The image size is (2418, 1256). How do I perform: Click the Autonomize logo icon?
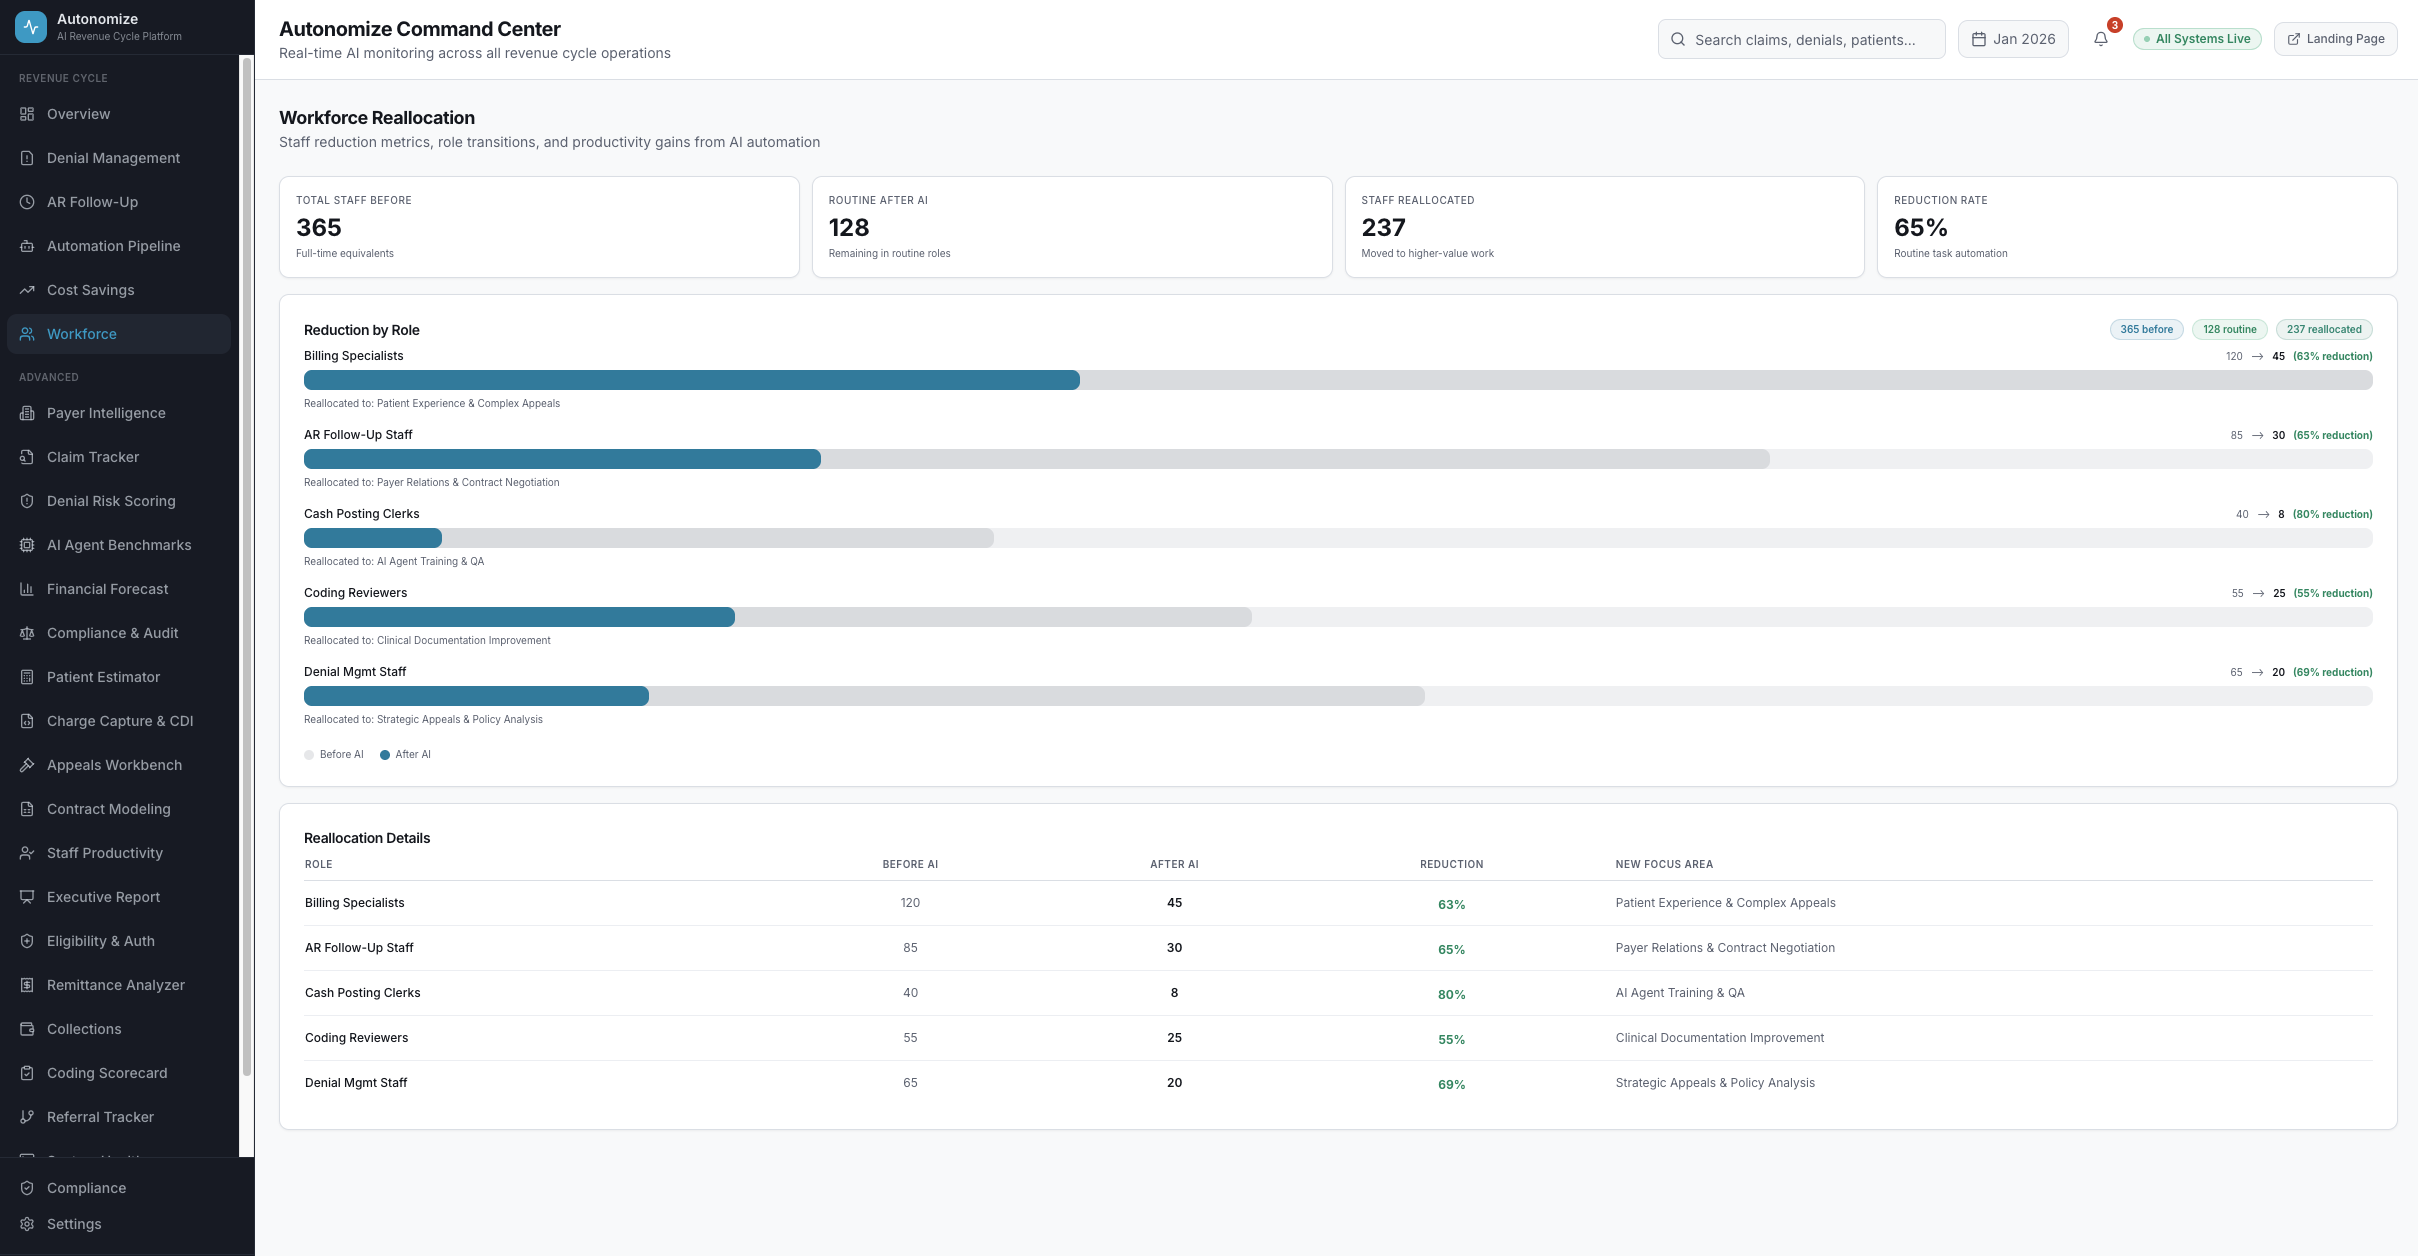[x=31, y=27]
